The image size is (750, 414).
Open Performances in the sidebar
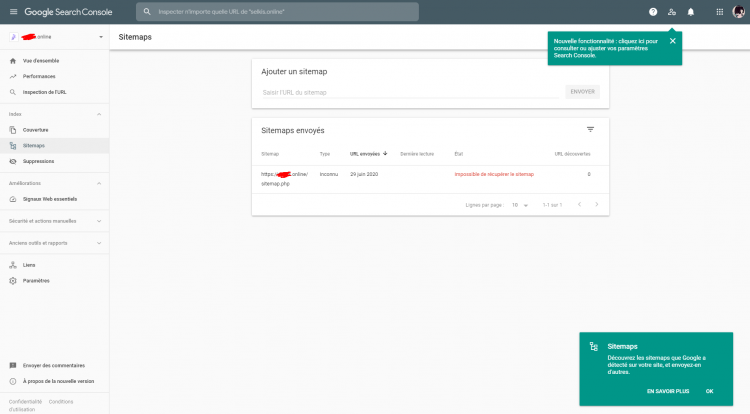coord(39,76)
